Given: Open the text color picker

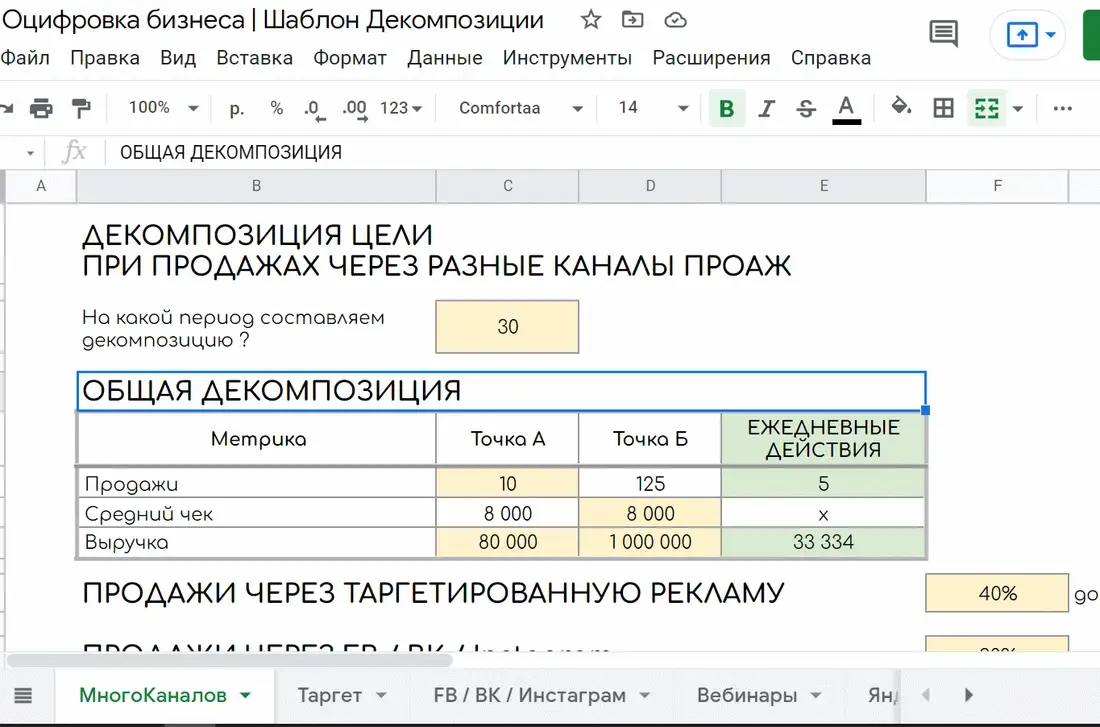Looking at the screenshot, I should [846, 109].
